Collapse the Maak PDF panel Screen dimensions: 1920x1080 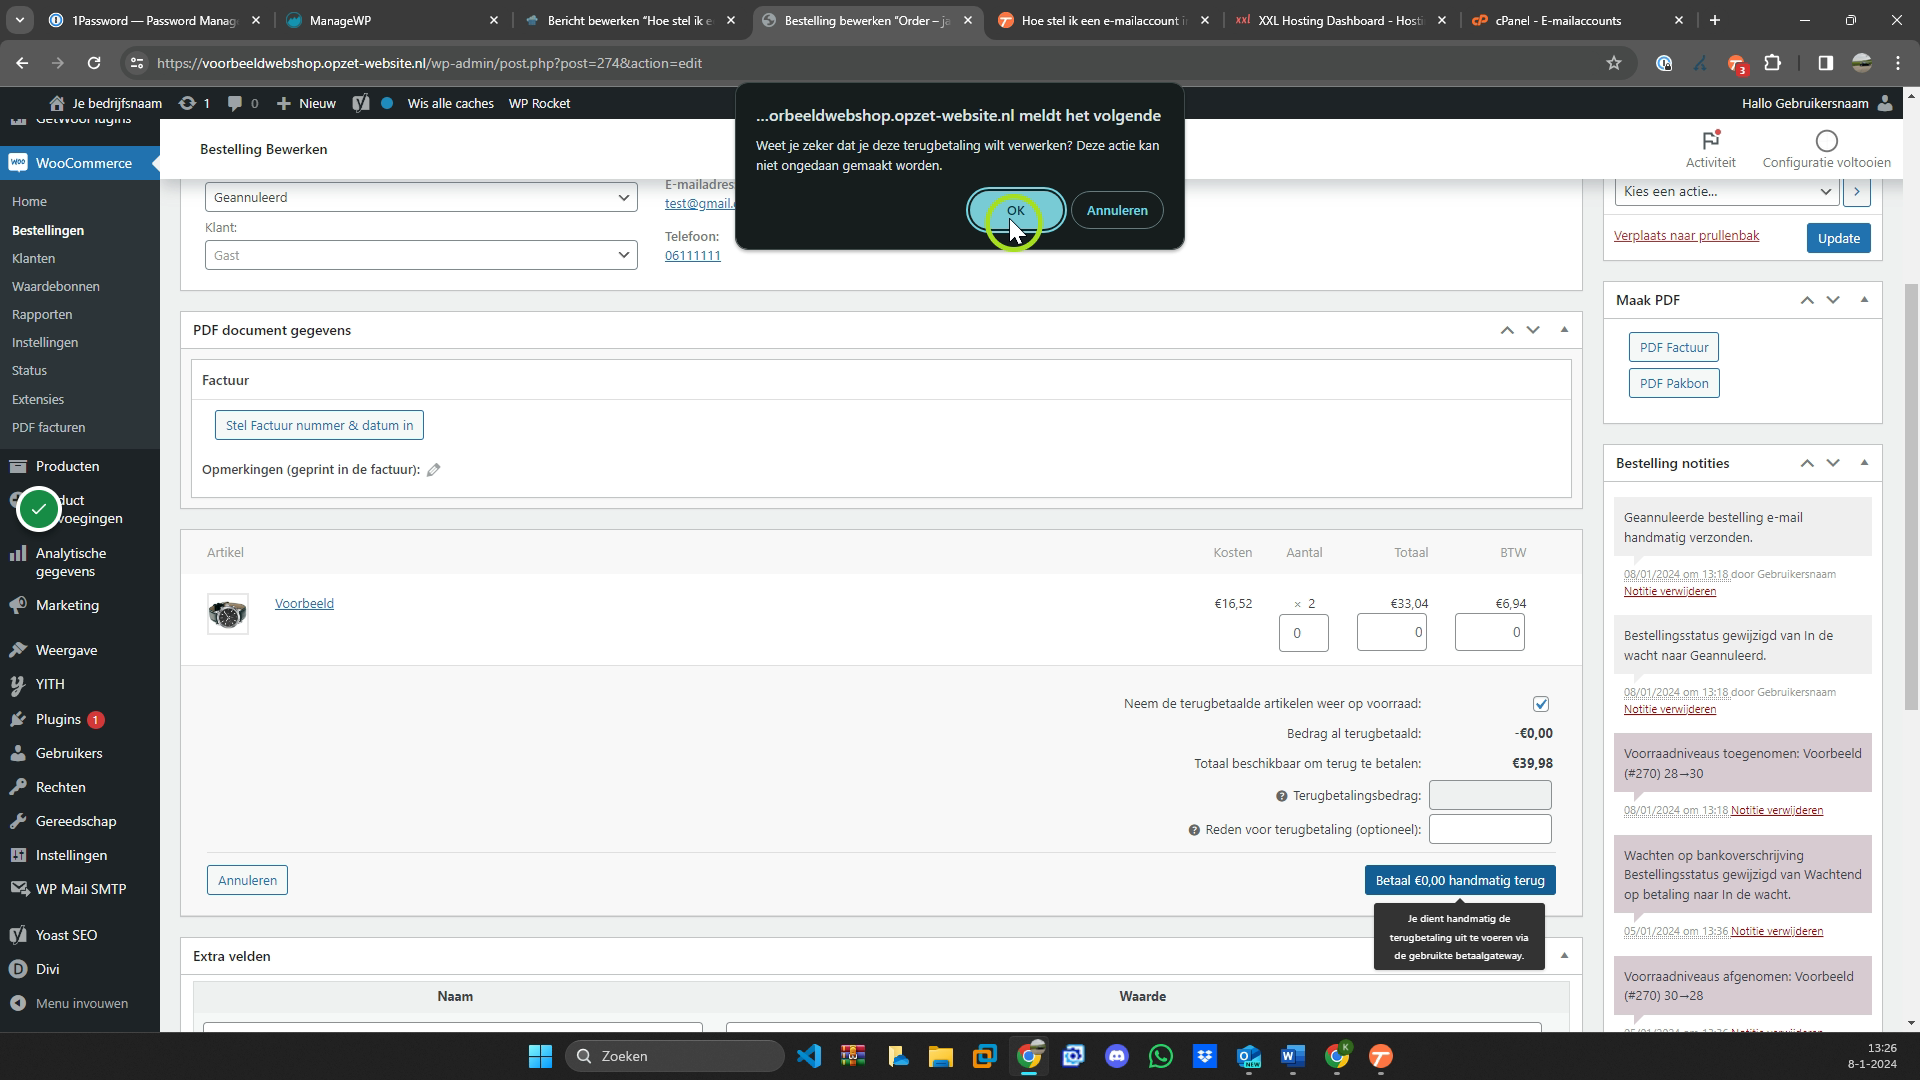tap(1864, 299)
